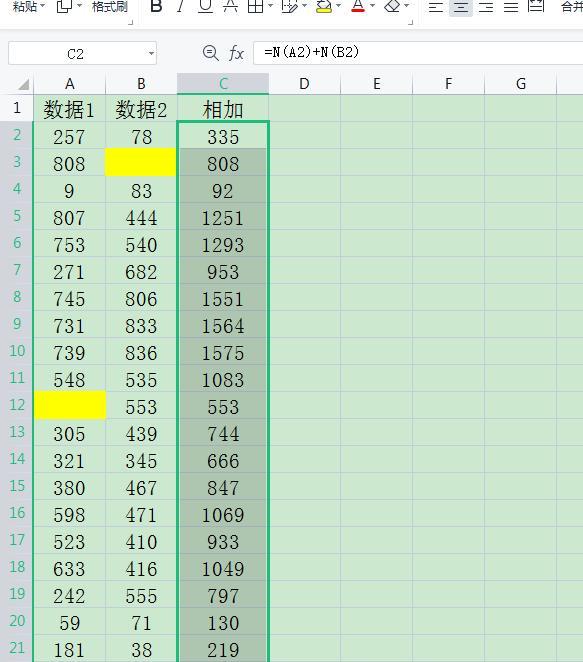Select column D header
Viewport: 583px width, 662px height.
coord(304,84)
